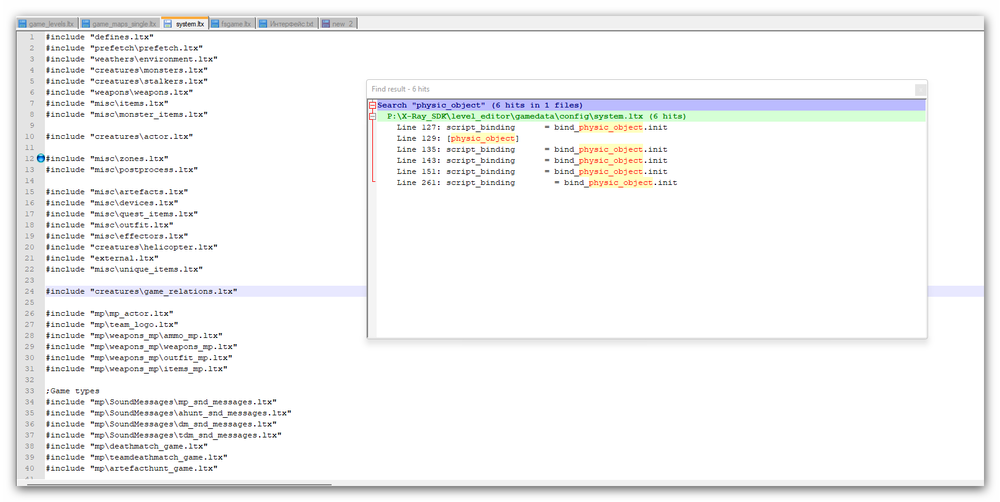Click the save-state icon on system.ltx tab
Viewport: 1000px width, 502px height.
pyautogui.click(x=168, y=23)
